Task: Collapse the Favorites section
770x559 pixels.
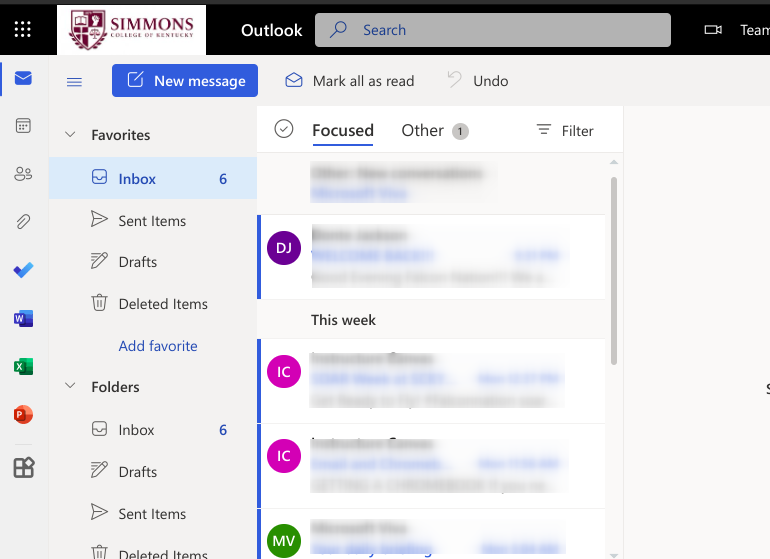Action: [x=71, y=134]
